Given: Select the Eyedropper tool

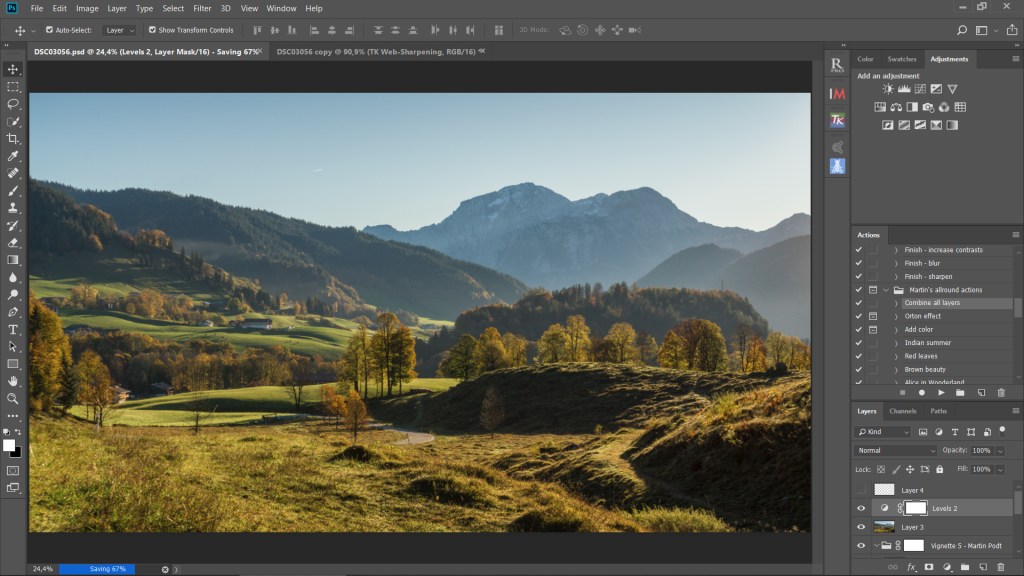Looking at the screenshot, I should point(13,156).
